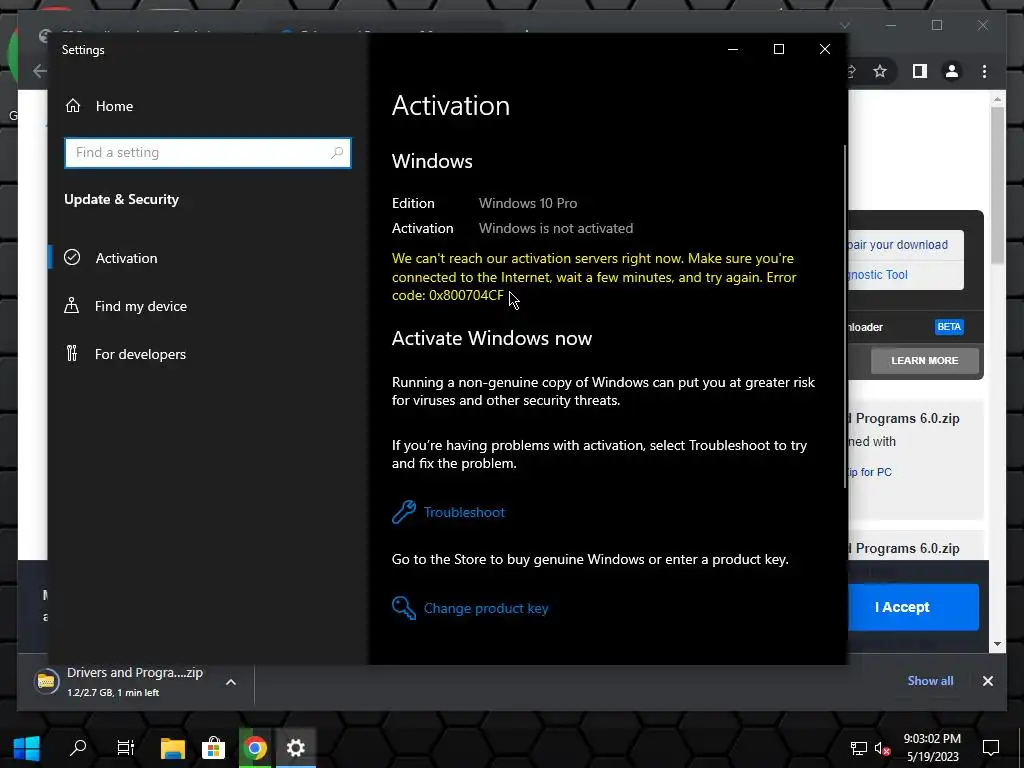Click the BETA badge on the webpage
The height and width of the screenshot is (768, 1024).
pos(949,327)
